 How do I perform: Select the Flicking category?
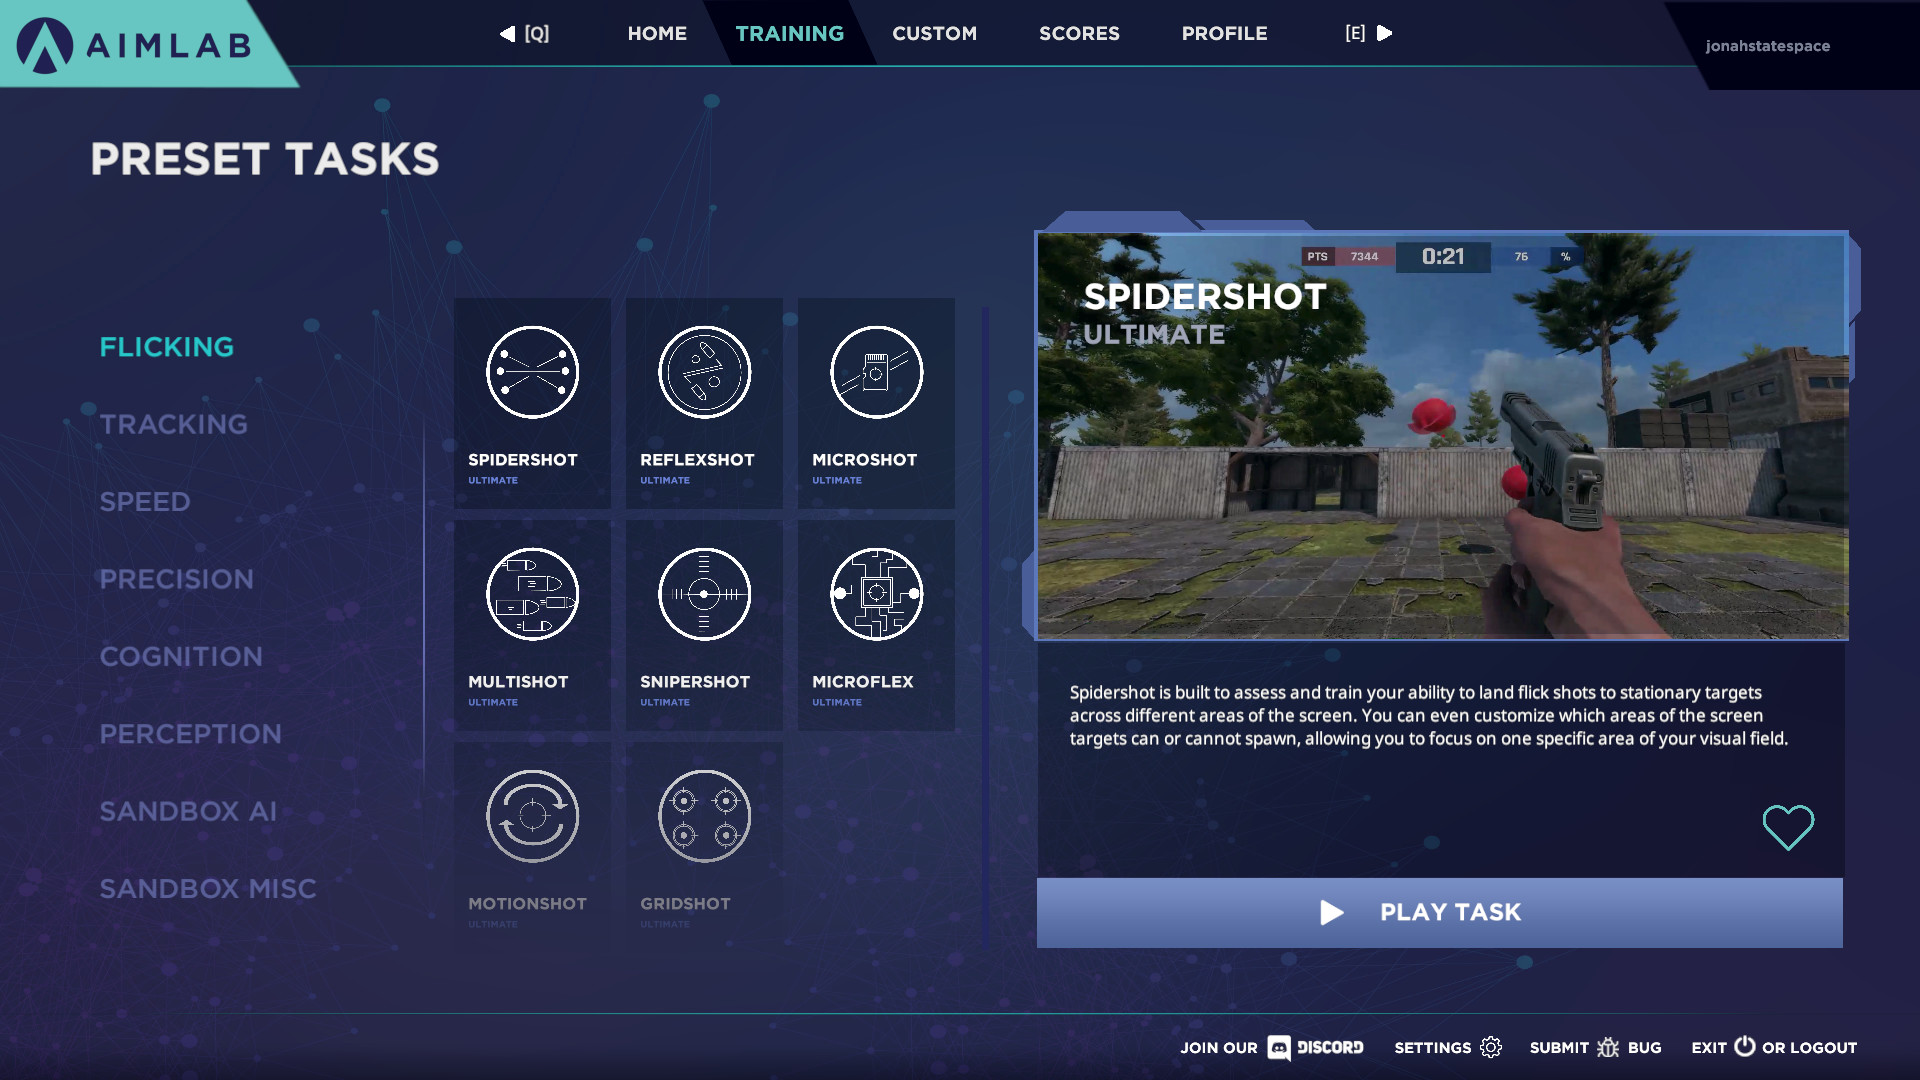(167, 347)
